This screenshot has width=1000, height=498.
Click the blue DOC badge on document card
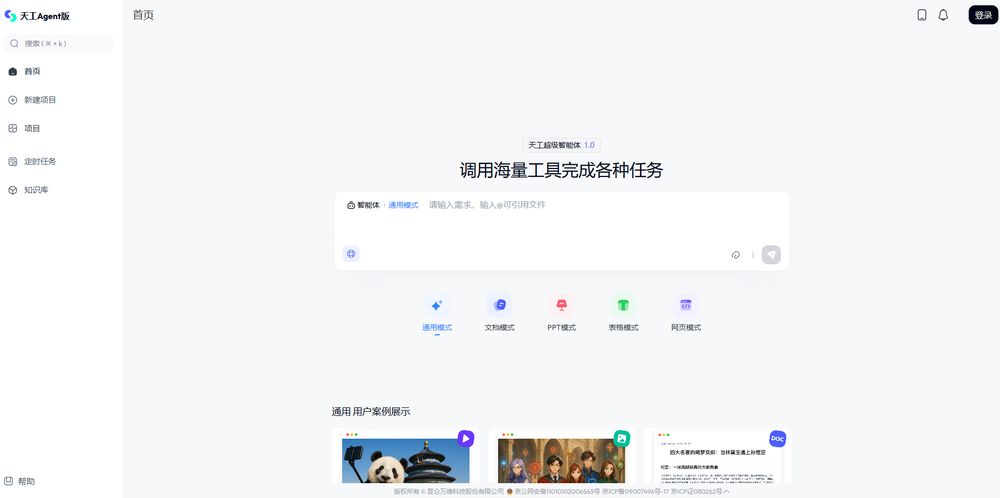coord(777,439)
